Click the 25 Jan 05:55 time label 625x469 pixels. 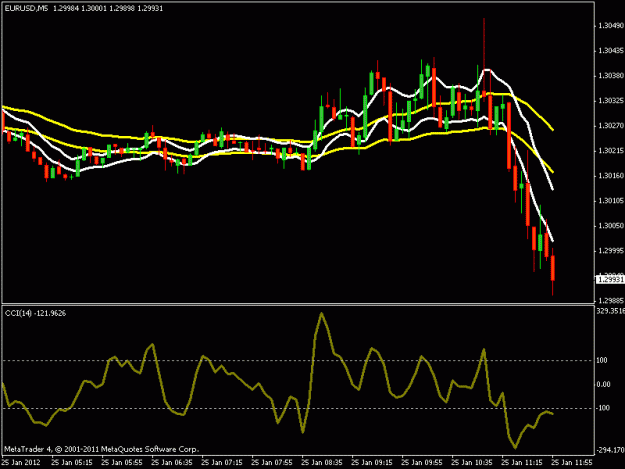click(x=122, y=463)
